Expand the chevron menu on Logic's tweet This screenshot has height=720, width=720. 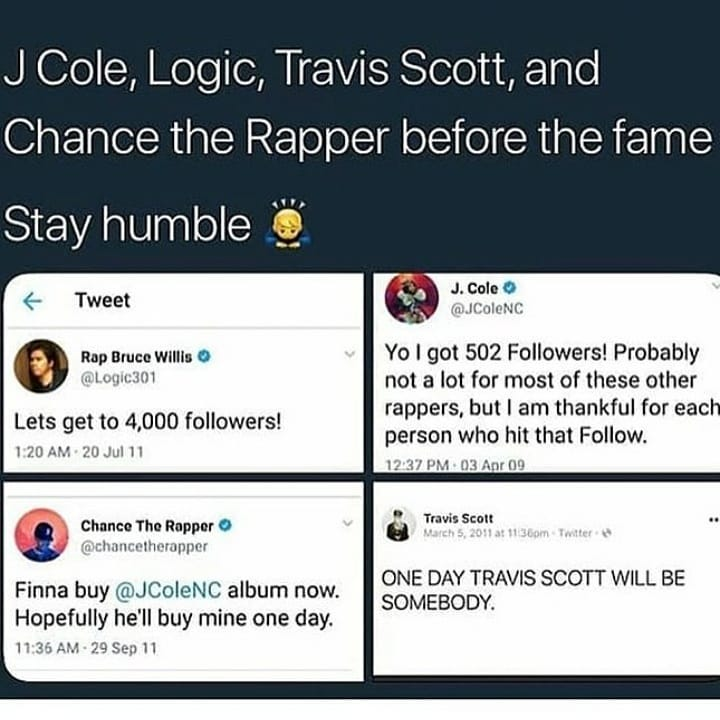350,354
